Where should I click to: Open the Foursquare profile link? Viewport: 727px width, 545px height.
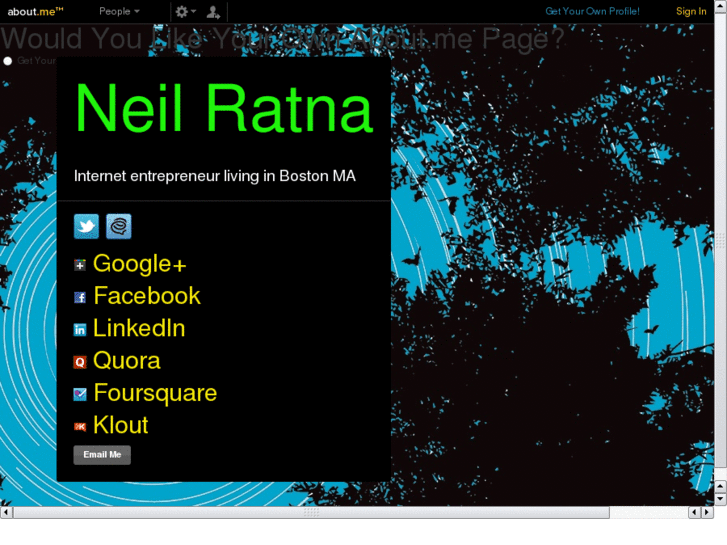click(155, 393)
